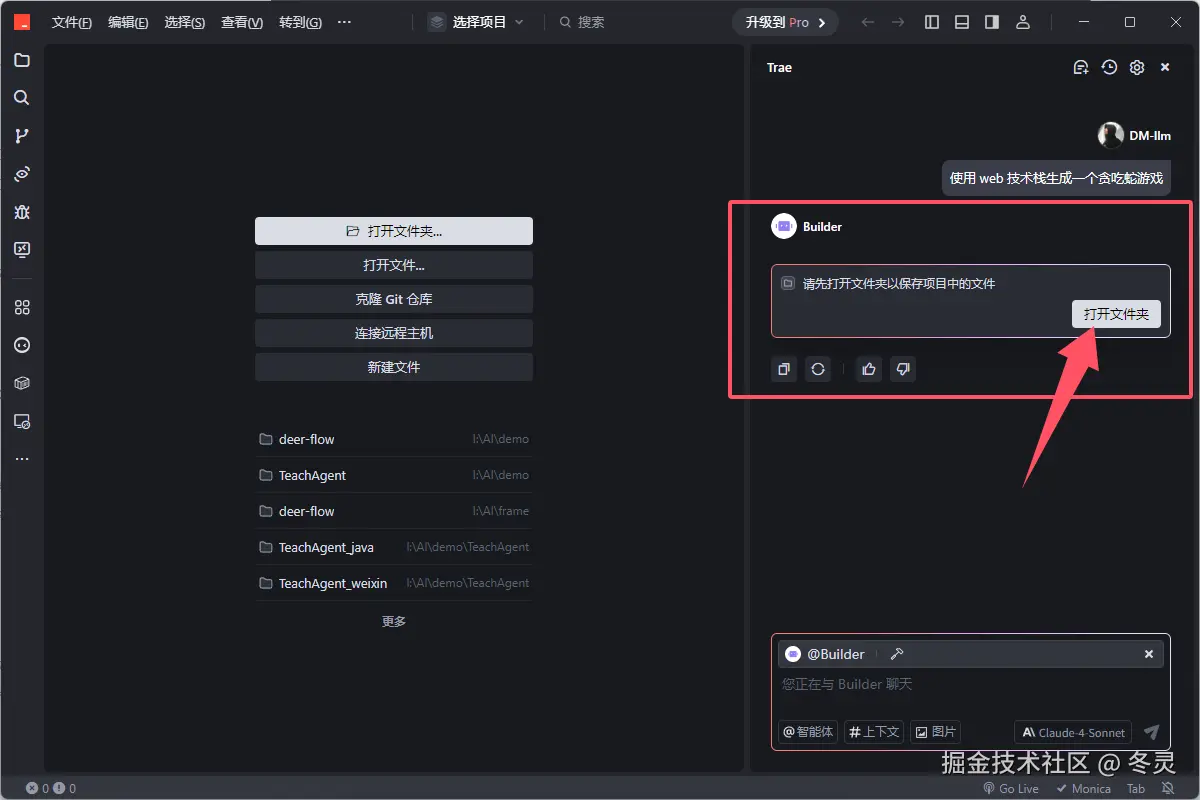Open the 查看 menu

click(240, 21)
